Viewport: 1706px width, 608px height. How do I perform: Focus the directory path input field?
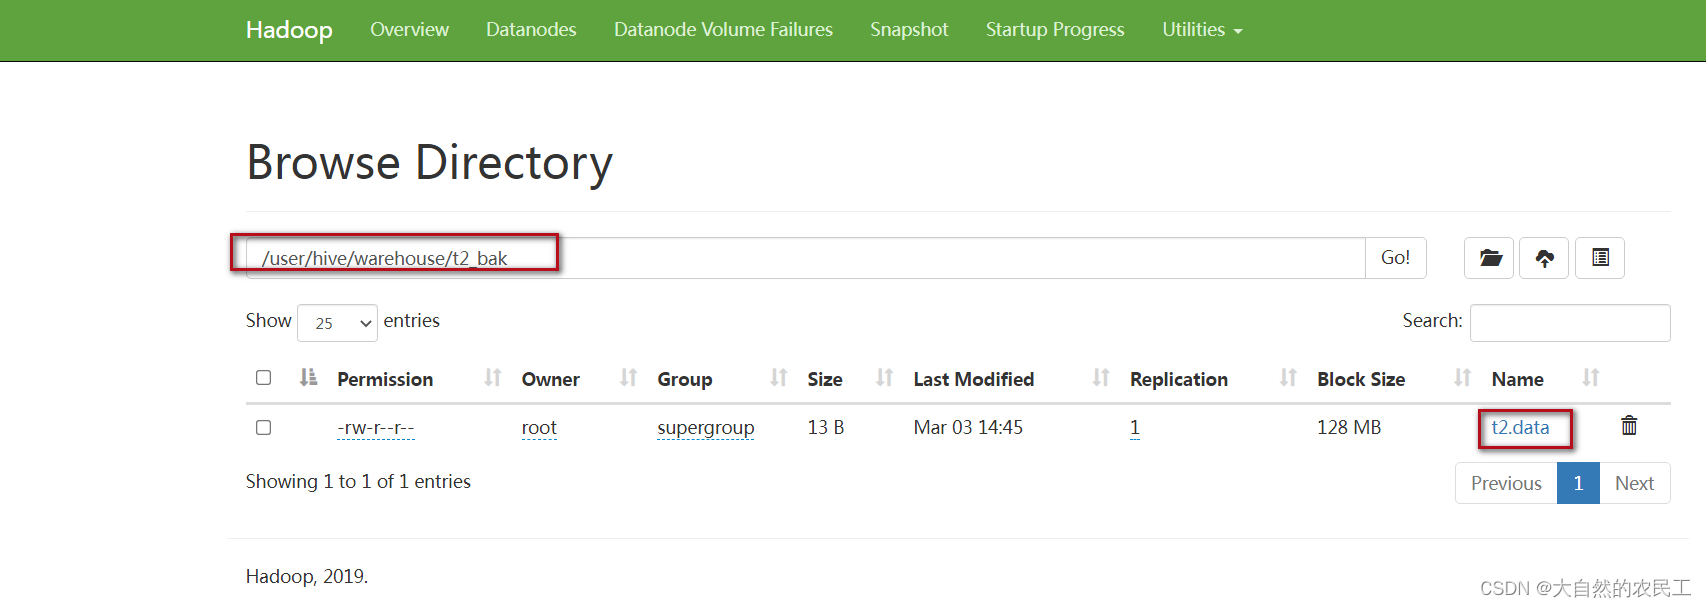805,258
